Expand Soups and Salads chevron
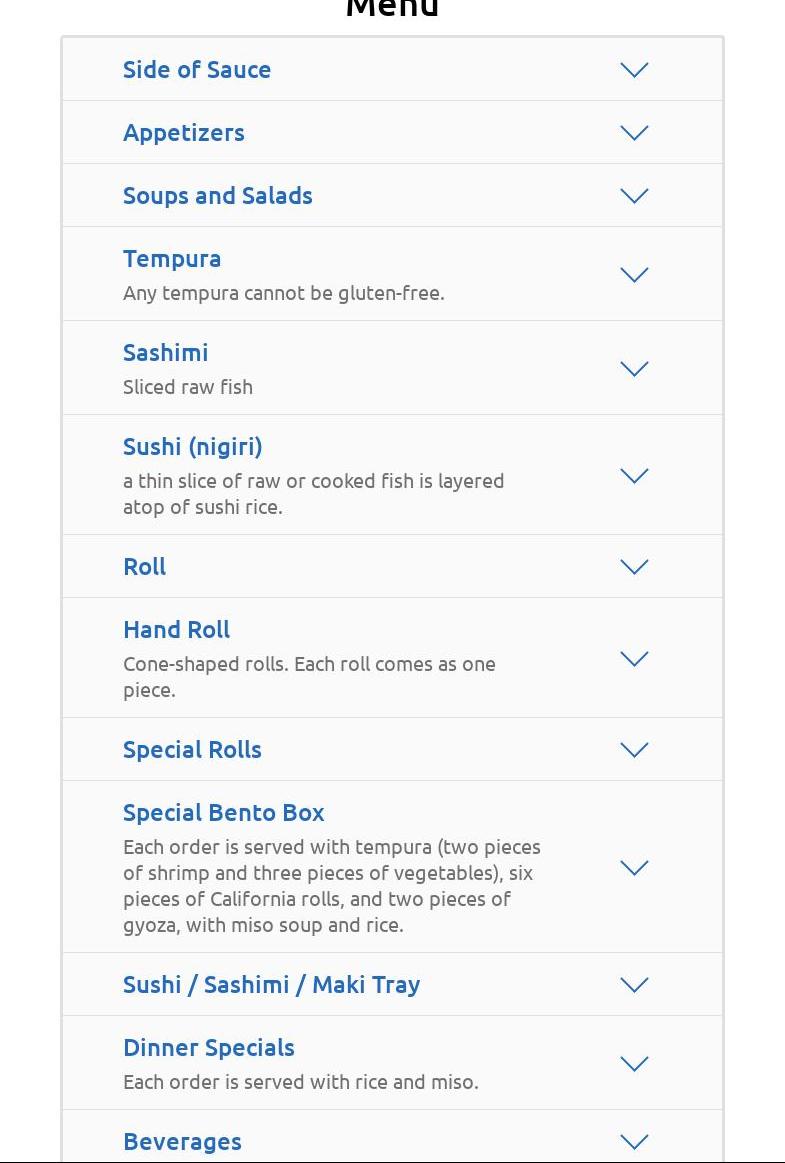The width and height of the screenshot is (785, 1163). pyautogui.click(x=634, y=196)
